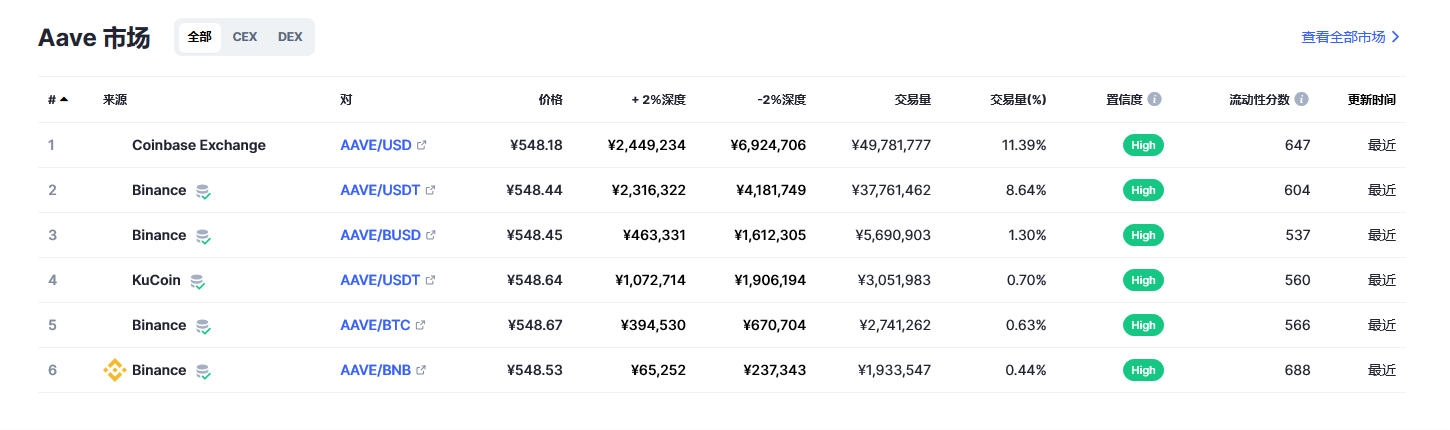Click the price ¥548.18

pyautogui.click(x=536, y=145)
